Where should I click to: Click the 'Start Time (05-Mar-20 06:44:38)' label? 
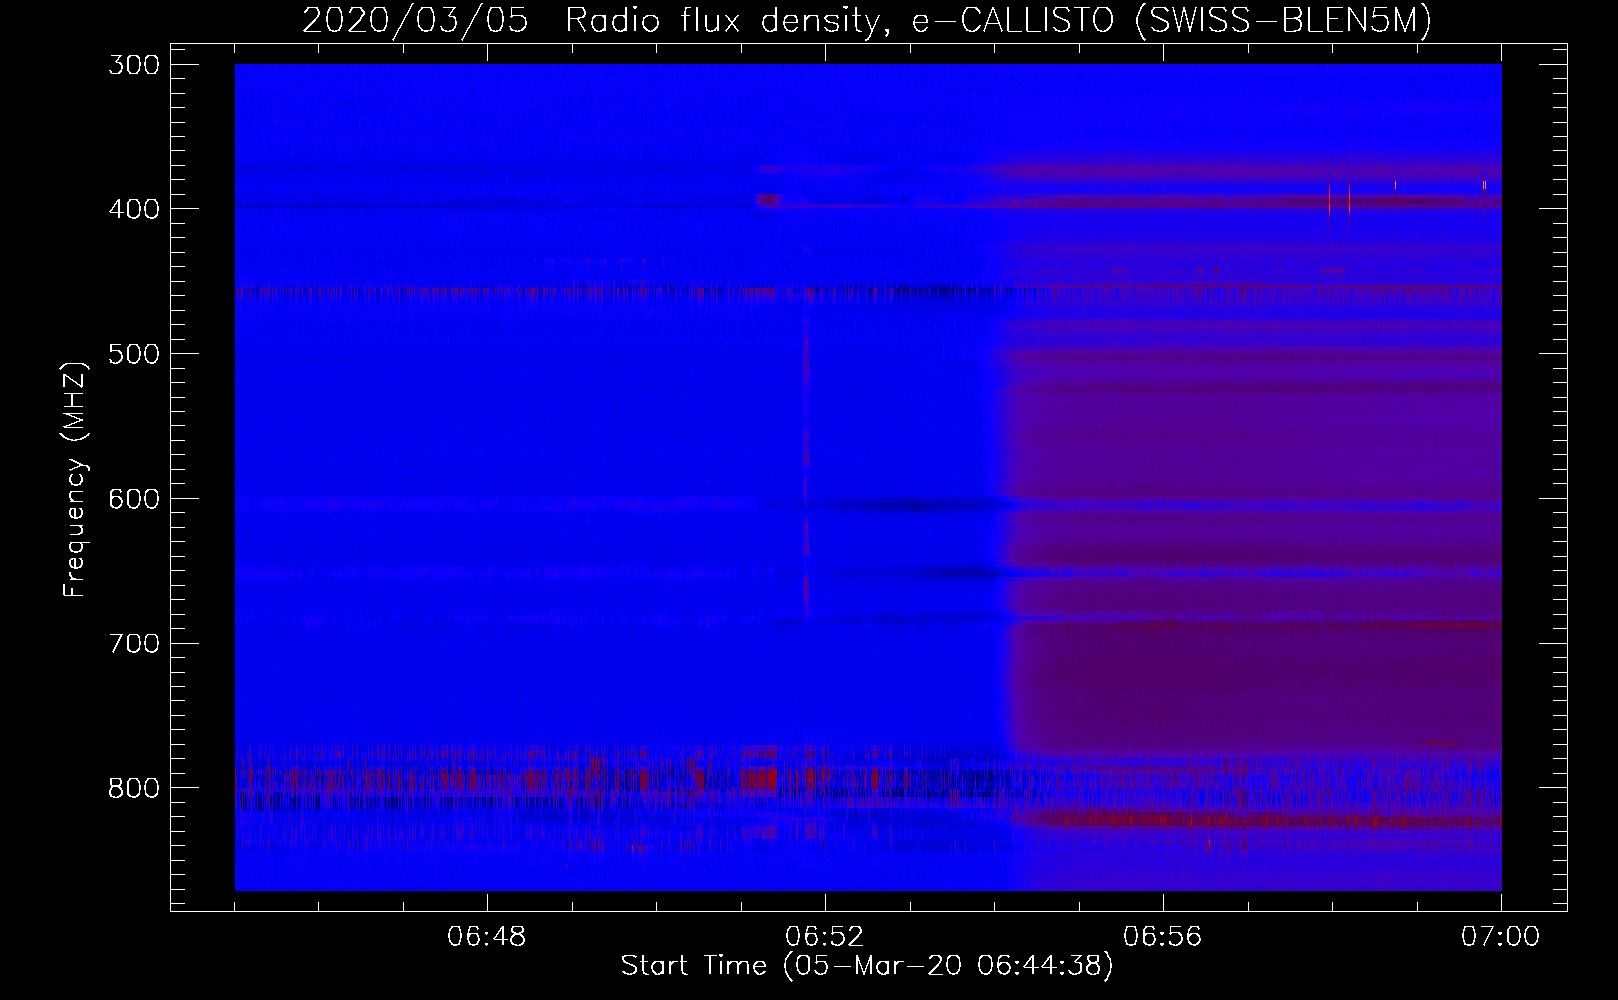coord(867,966)
